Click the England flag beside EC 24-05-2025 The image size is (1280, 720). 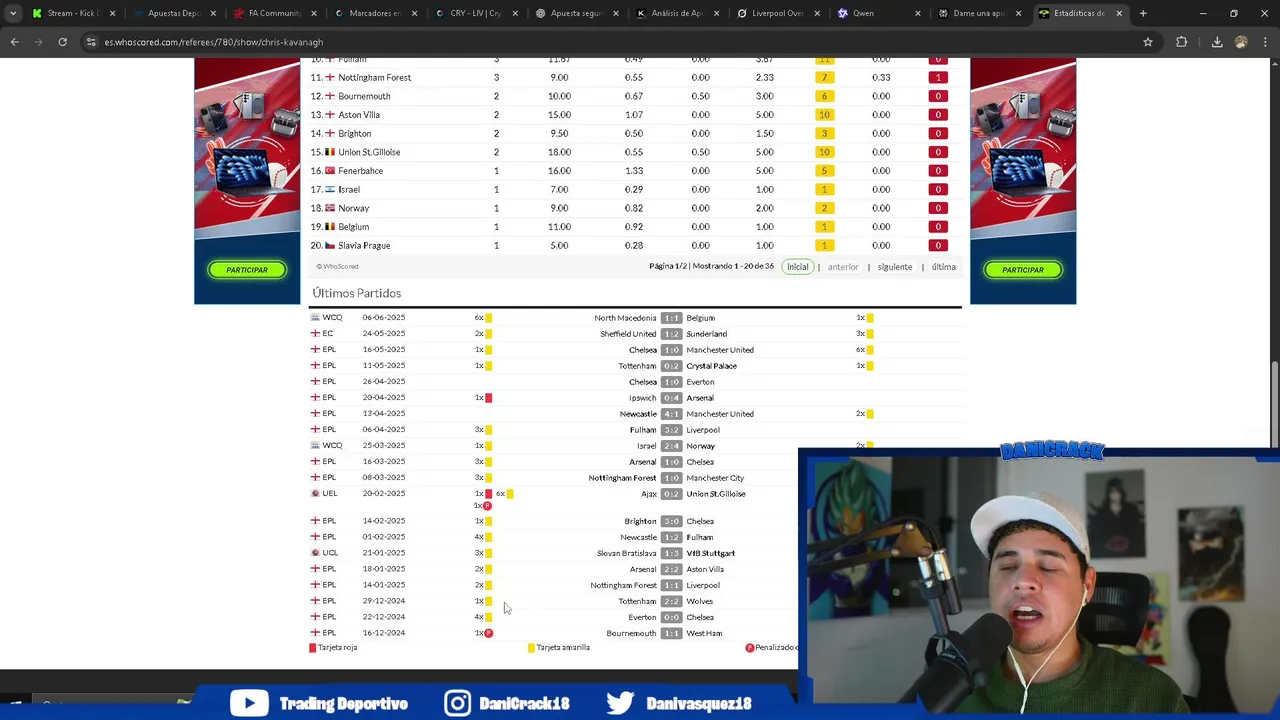pos(315,334)
